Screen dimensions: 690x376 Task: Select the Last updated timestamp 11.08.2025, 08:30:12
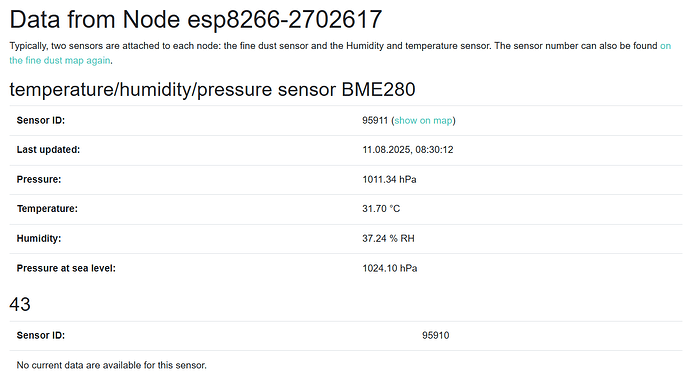pyautogui.click(x=407, y=150)
